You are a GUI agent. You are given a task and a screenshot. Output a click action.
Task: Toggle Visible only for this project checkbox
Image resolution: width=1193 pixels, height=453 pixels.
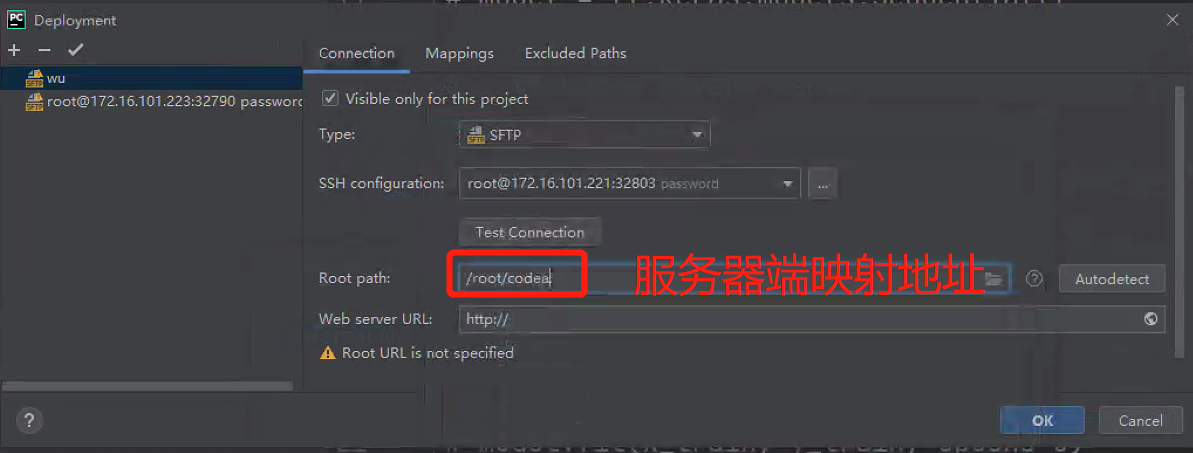click(x=330, y=98)
